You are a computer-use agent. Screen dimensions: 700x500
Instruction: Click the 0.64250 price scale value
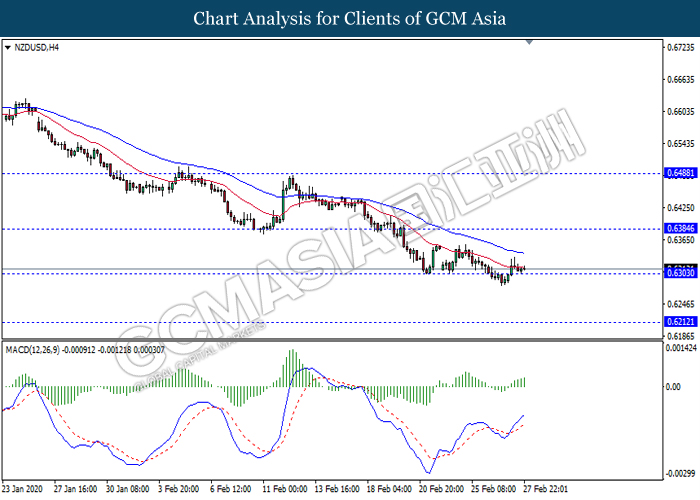coord(681,208)
